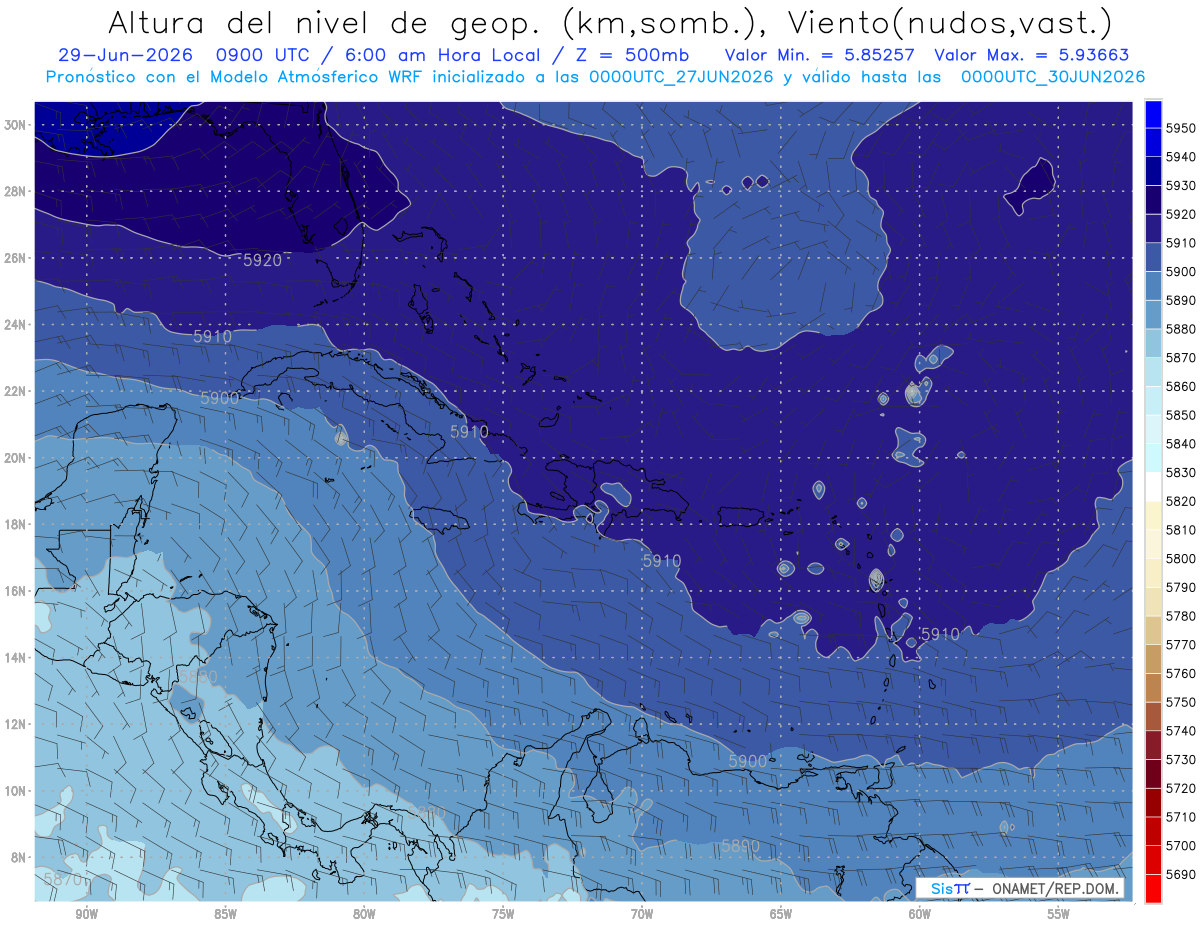Click the '5900' contour label north of Venezuela

[x=747, y=761]
